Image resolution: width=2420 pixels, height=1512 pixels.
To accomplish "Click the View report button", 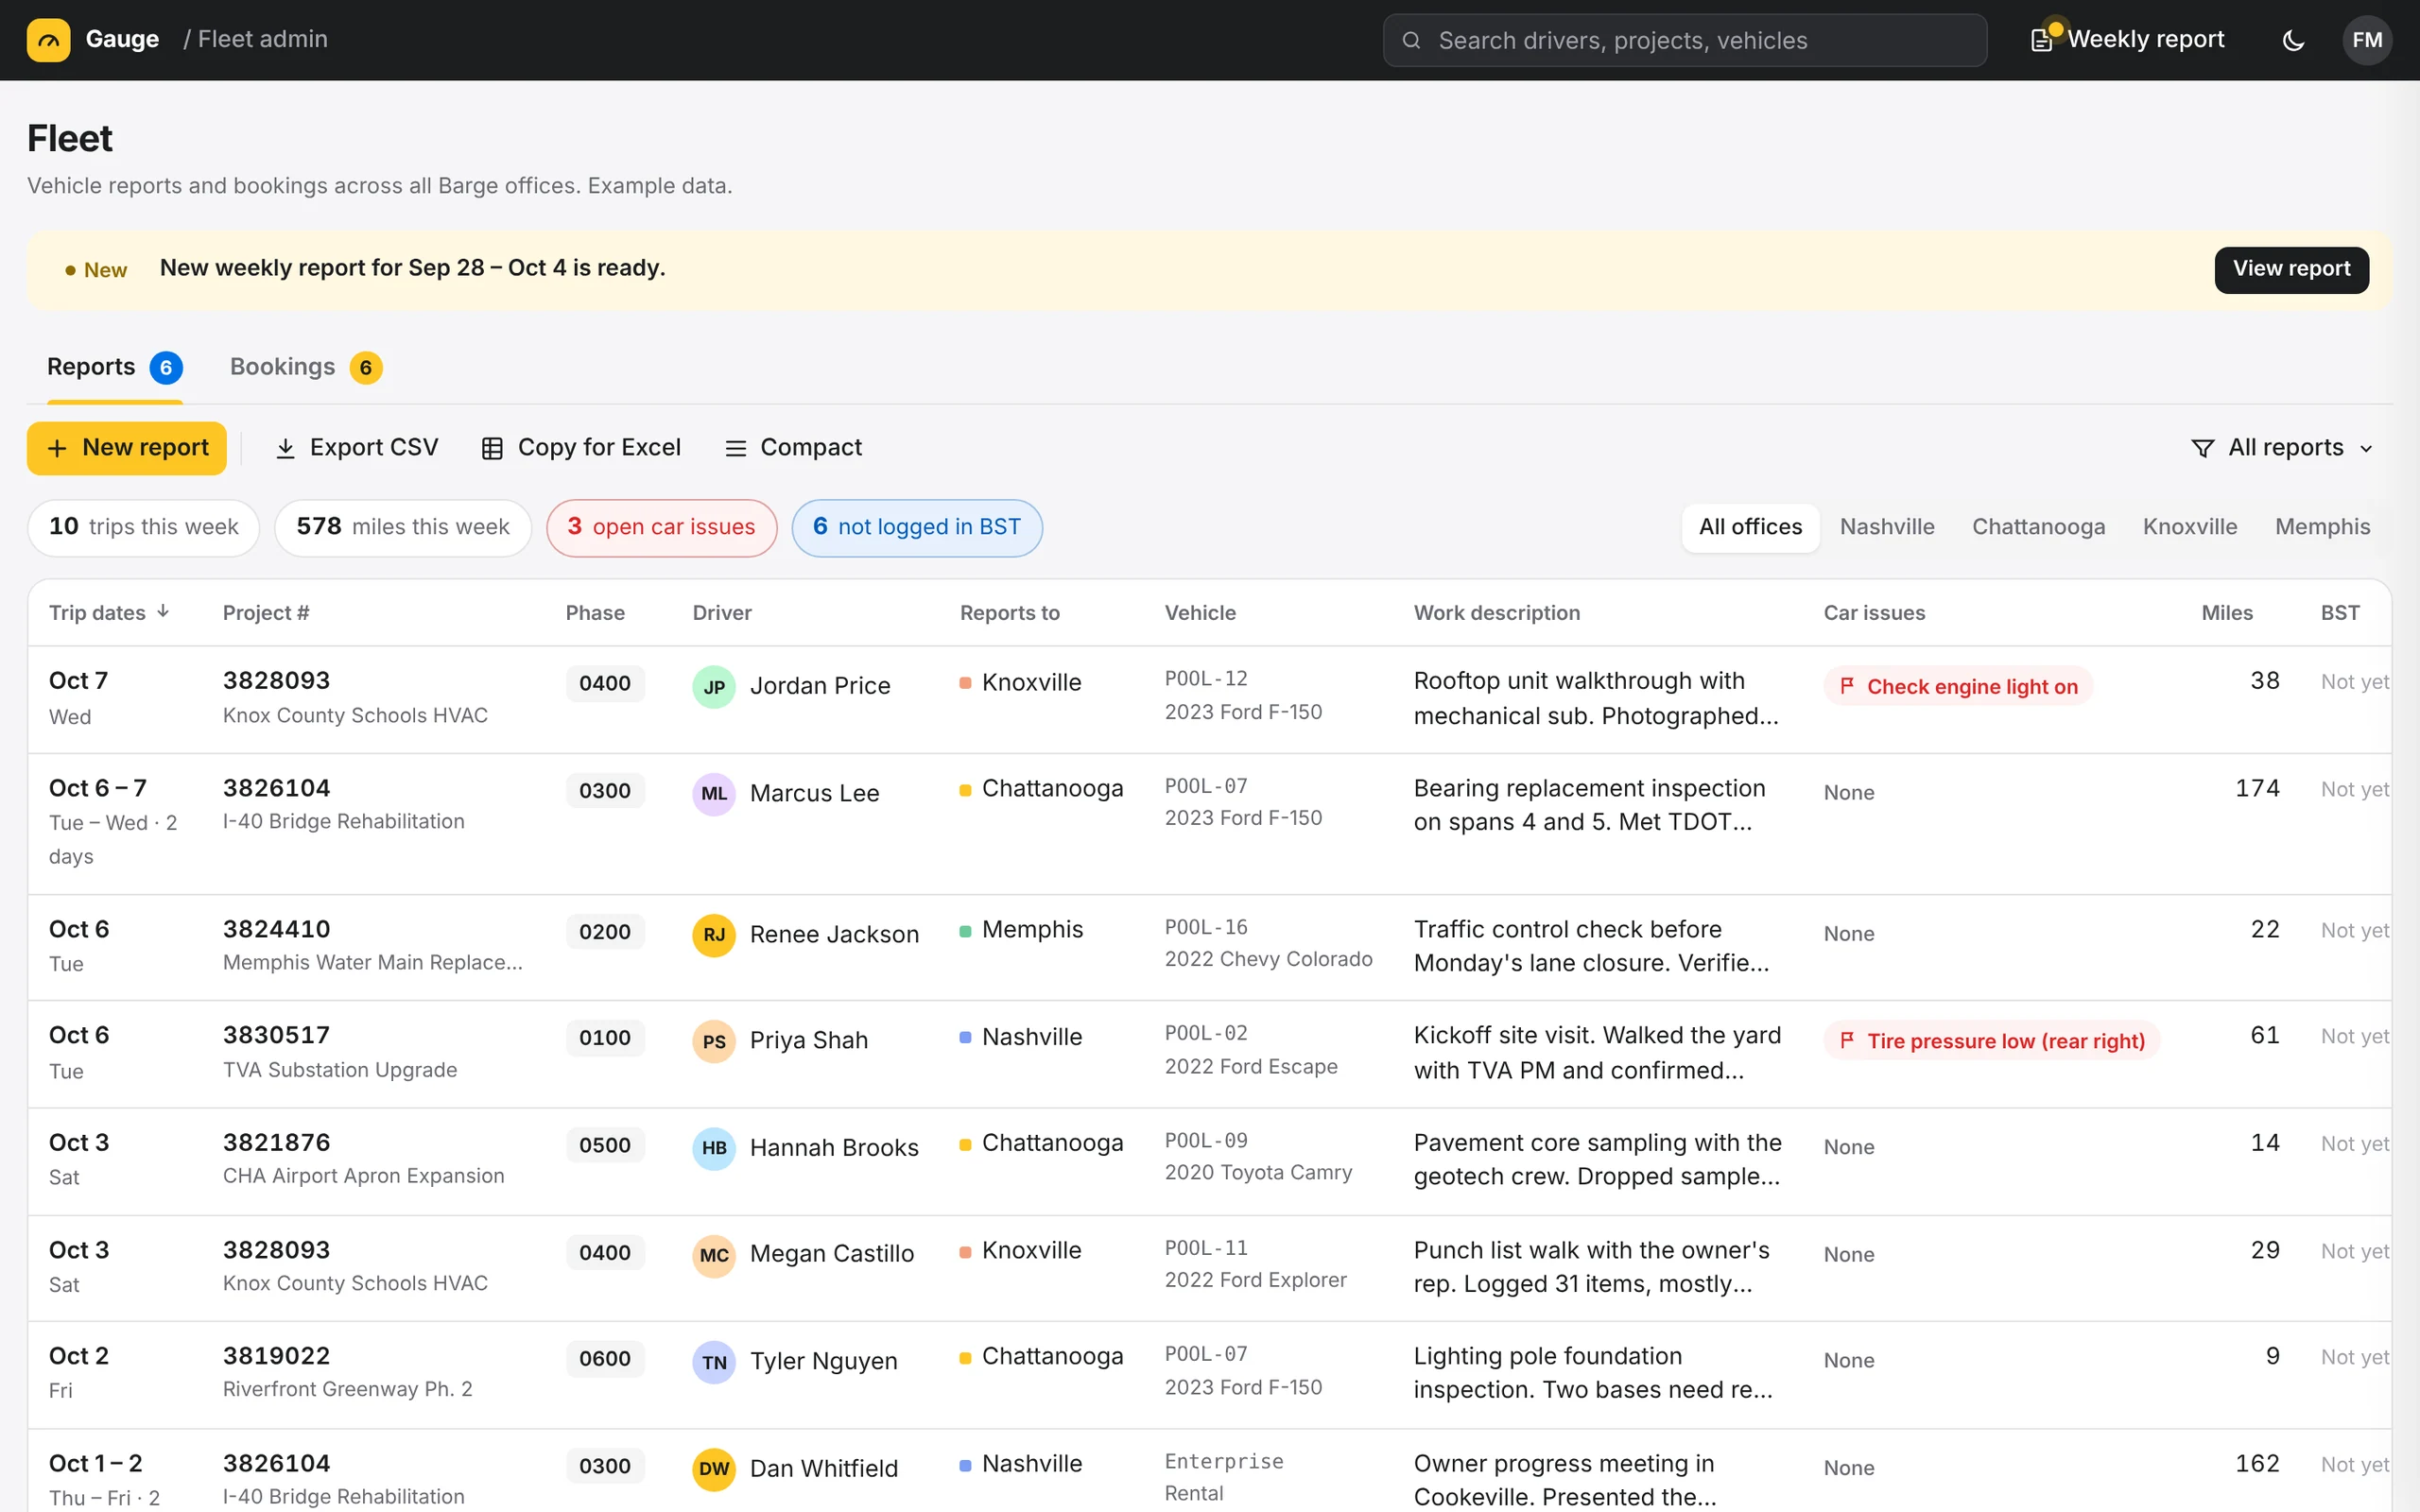I will [x=2291, y=269].
